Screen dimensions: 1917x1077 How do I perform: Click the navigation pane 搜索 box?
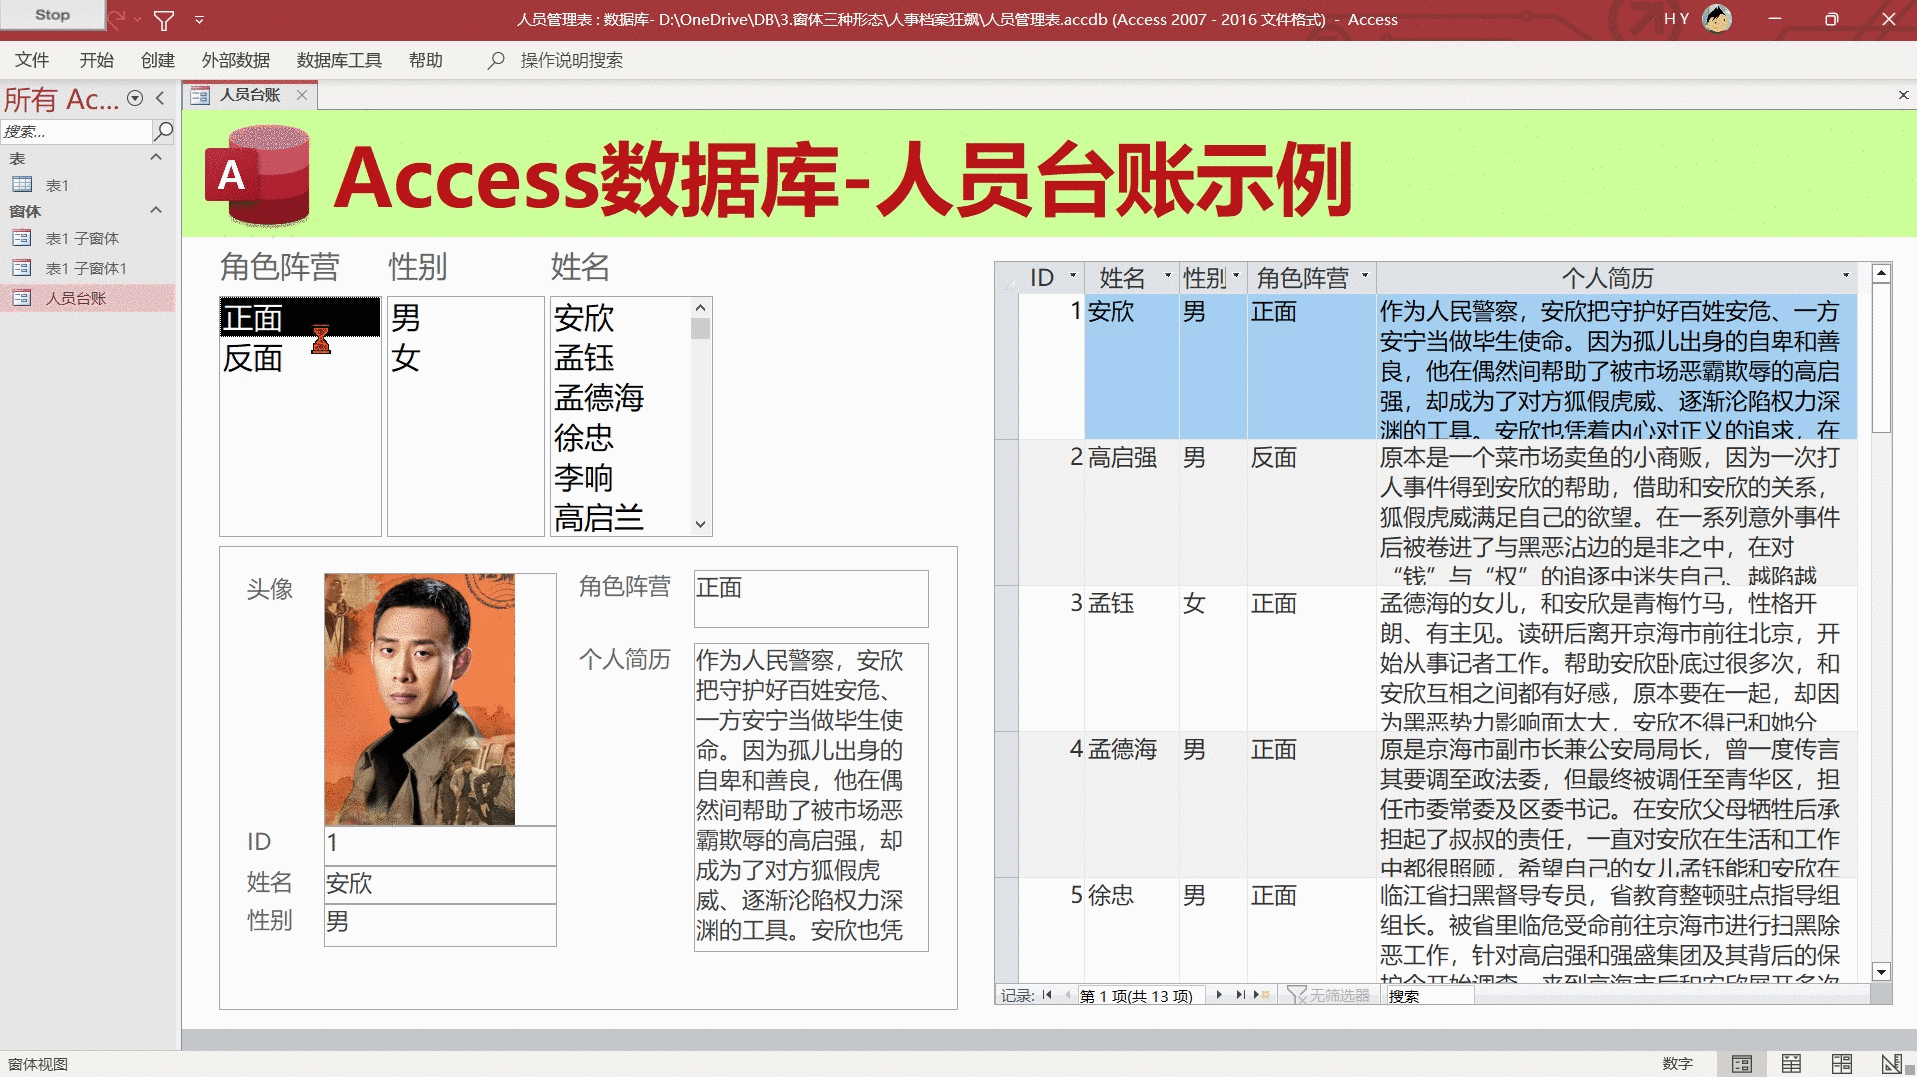(76, 131)
